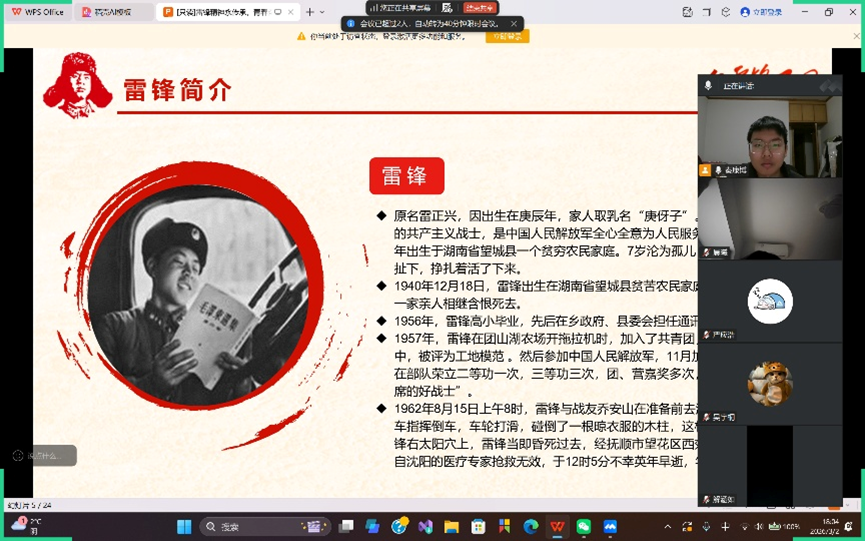Select the bear avatar participant tile
This screenshot has height=541, width=865.
pyautogui.click(x=769, y=383)
